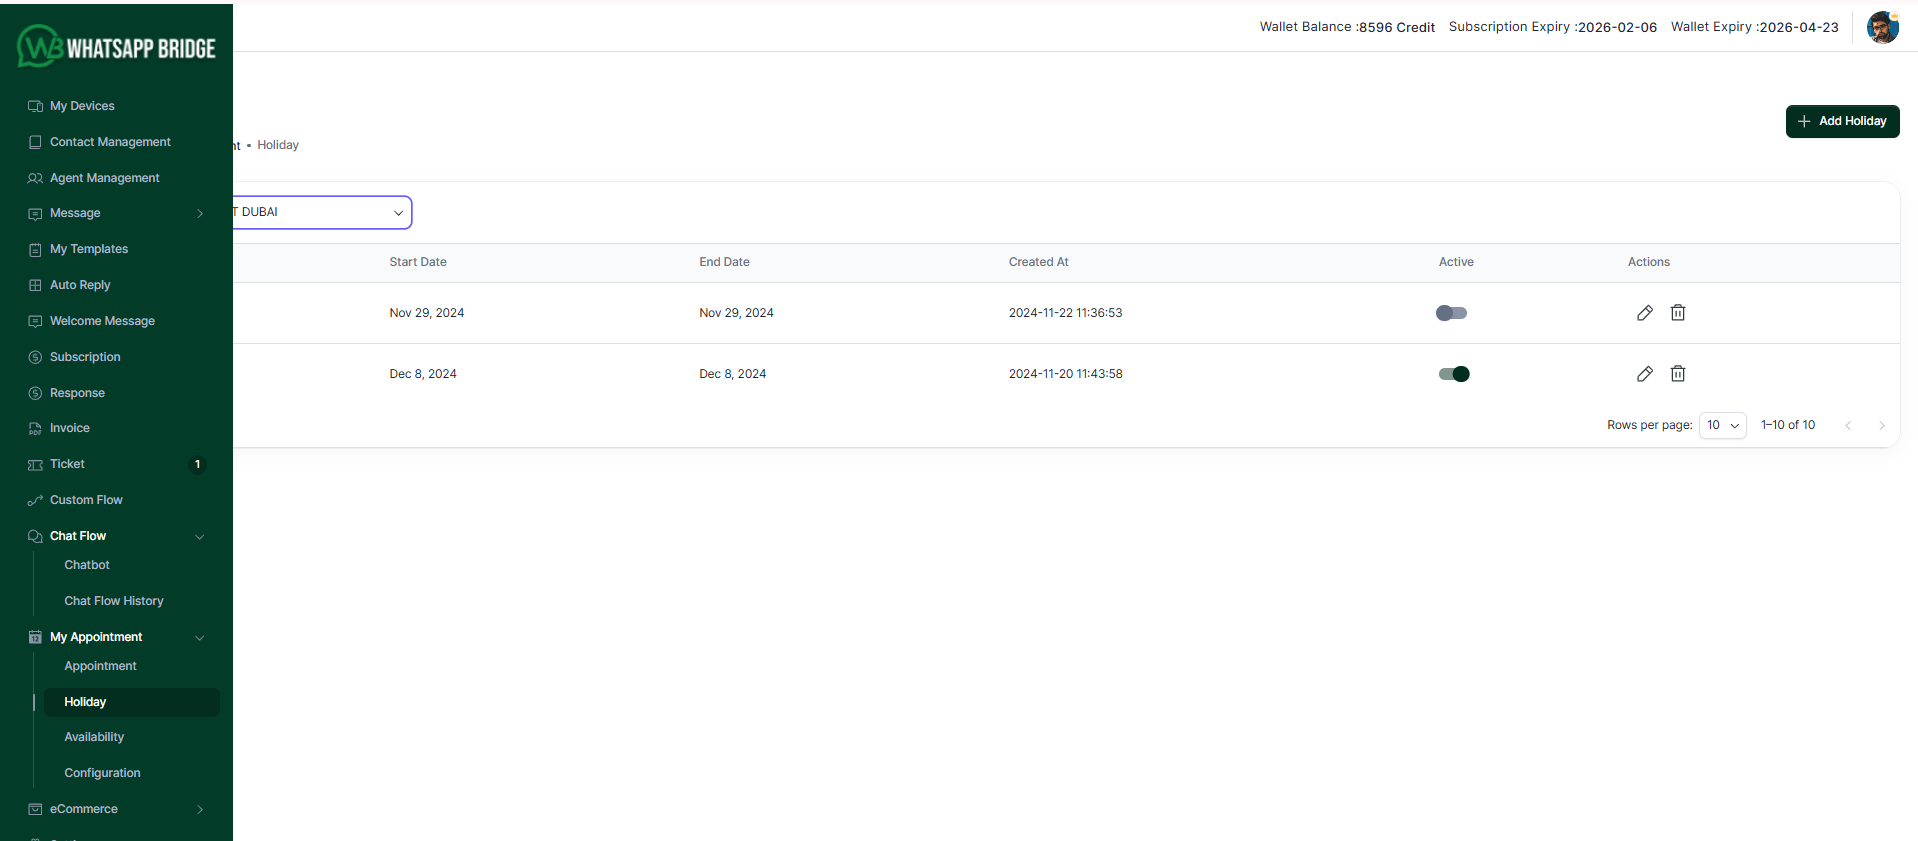Click the Add Holiday button
This screenshot has height=841, width=1918.
[x=1842, y=121]
